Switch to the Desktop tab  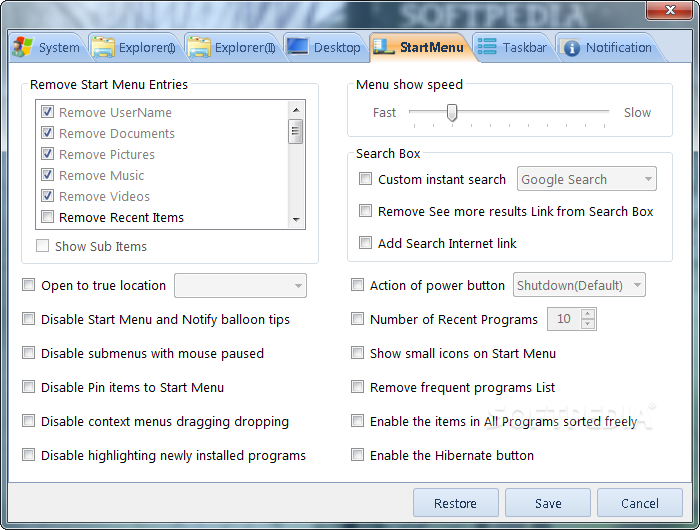pyautogui.click(x=325, y=47)
